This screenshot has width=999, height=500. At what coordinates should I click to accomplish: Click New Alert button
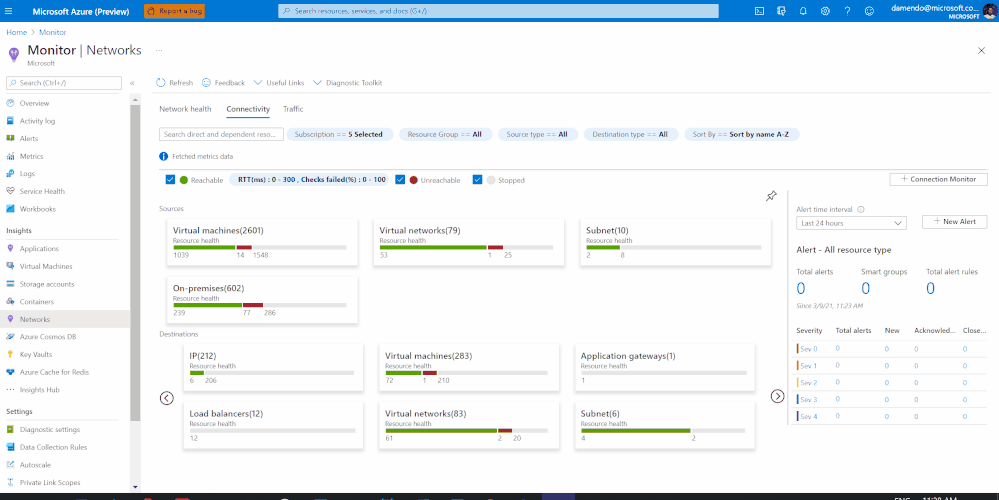954,221
